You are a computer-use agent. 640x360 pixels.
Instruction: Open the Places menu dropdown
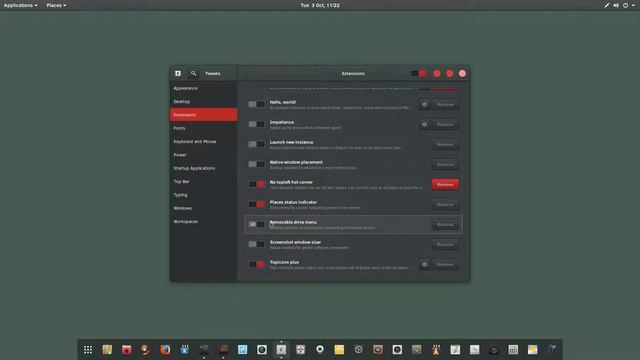(x=56, y=5)
